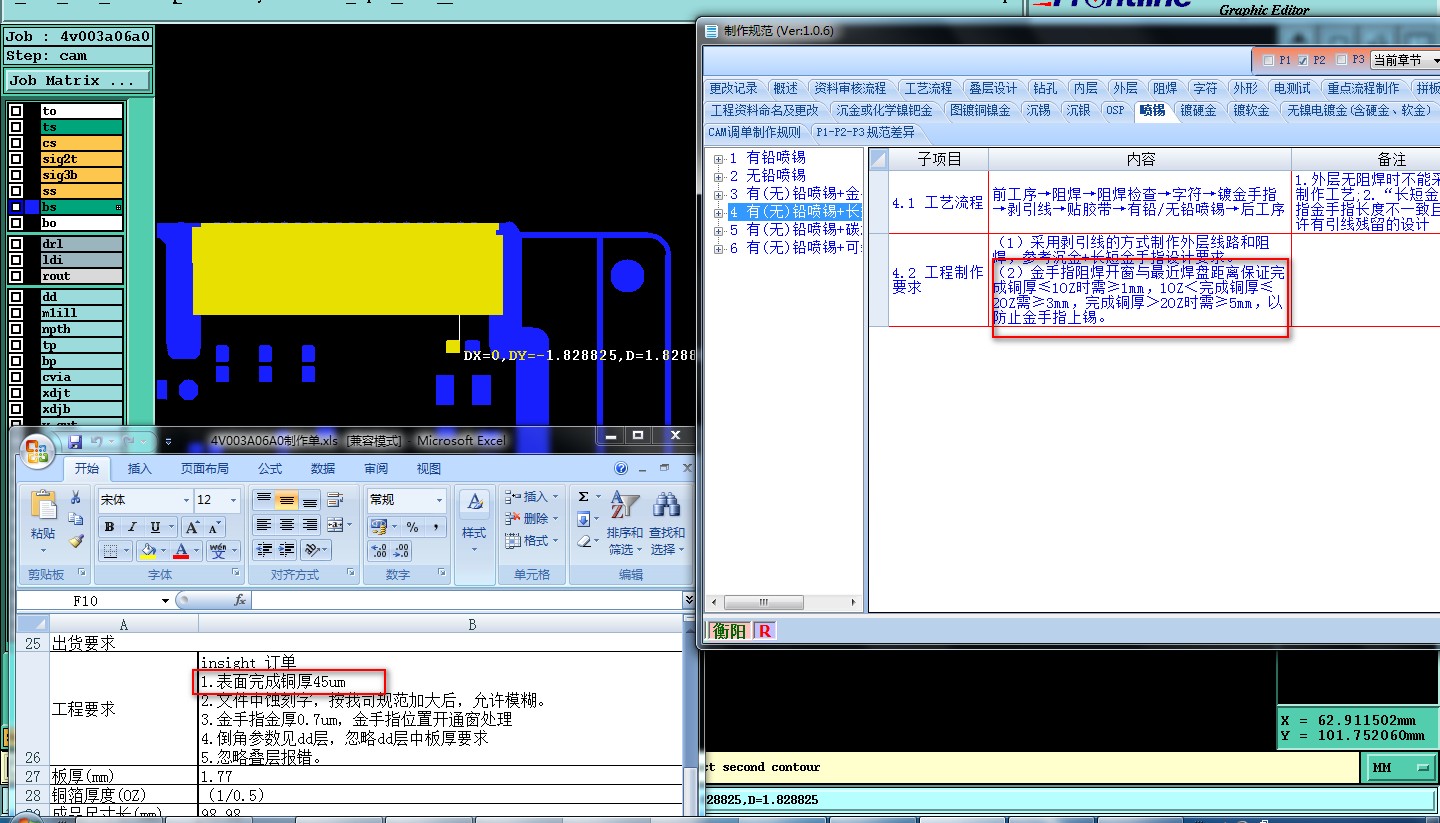Click the Wrap Text icon
This screenshot has height=823, width=1440.
coord(336,500)
